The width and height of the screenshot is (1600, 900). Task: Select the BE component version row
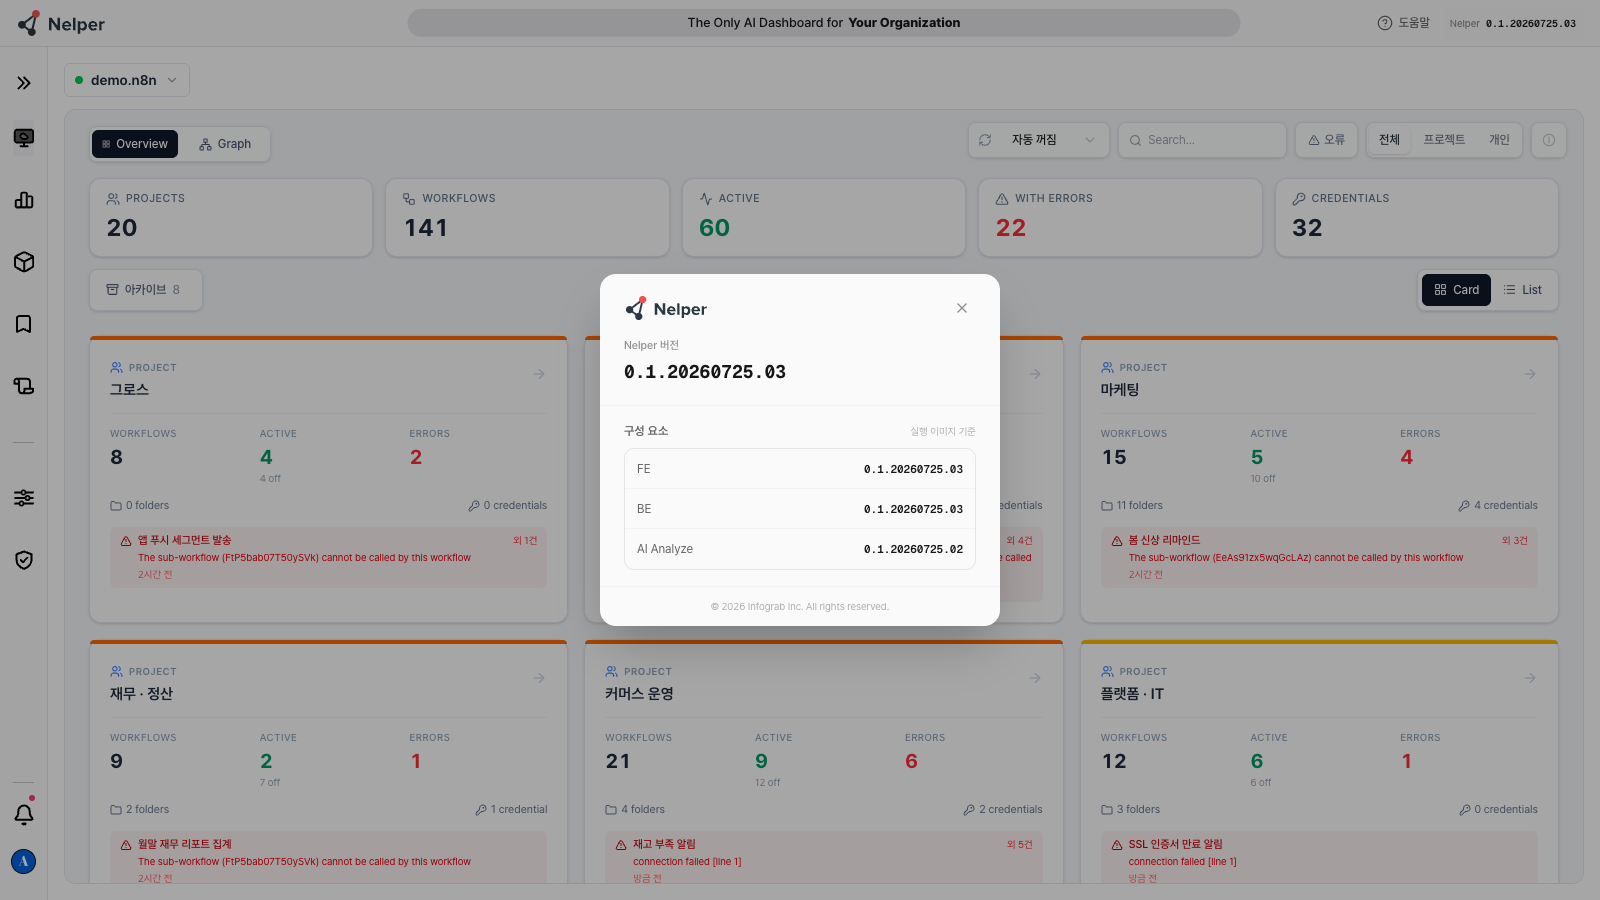(x=800, y=509)
